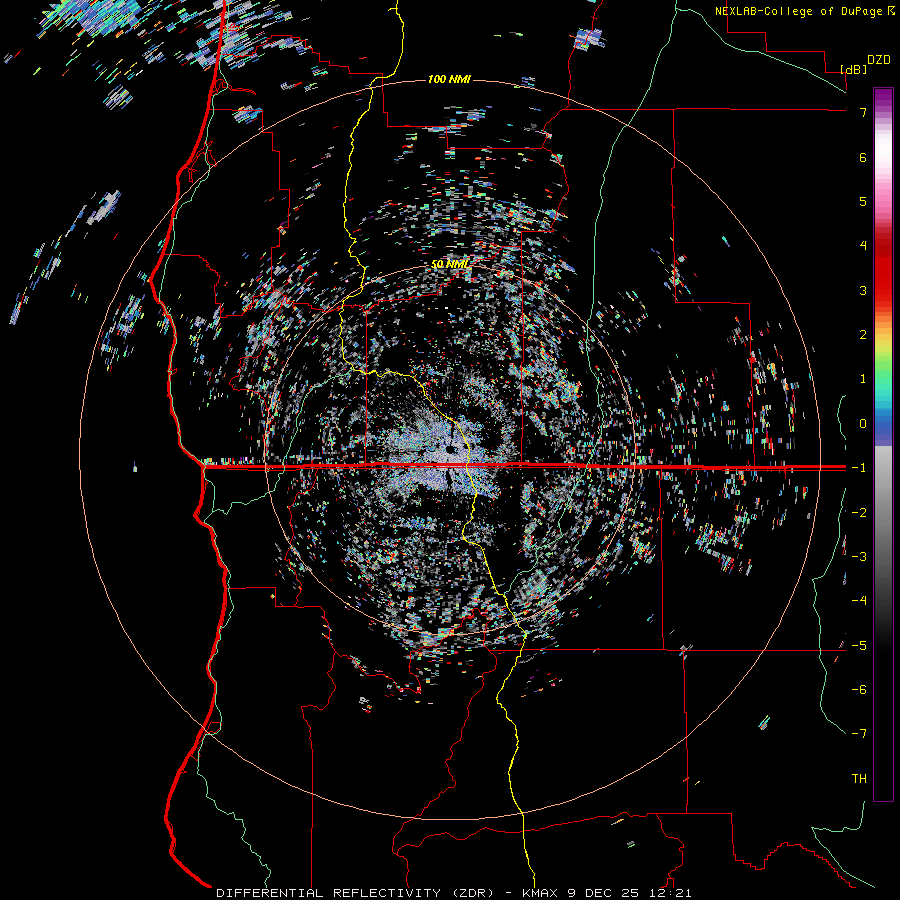Viewport: 900px width, 900px height.
Task: Click the TH threshold label on scale
Action: coord(859,779)
